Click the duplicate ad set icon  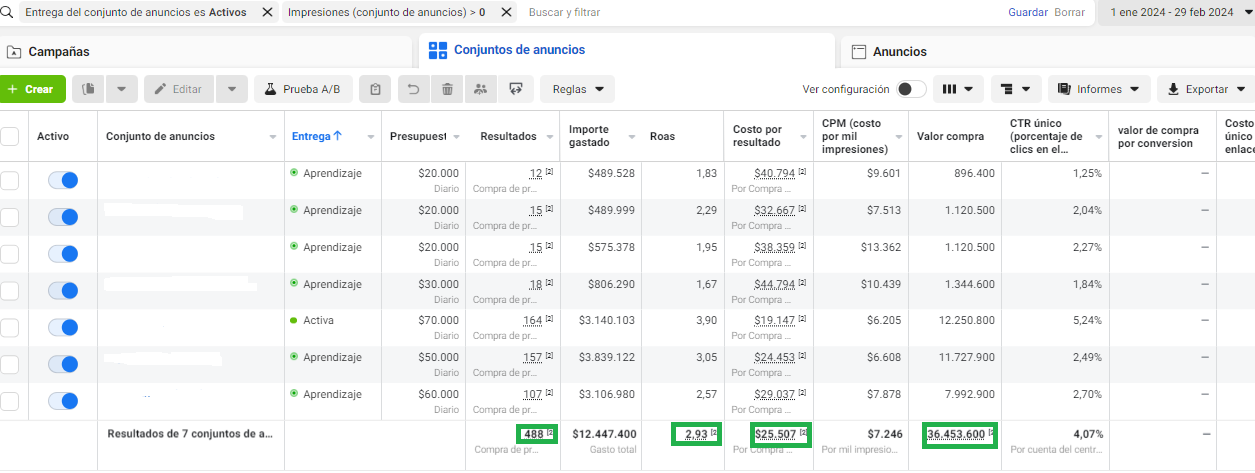click(89, 89)
